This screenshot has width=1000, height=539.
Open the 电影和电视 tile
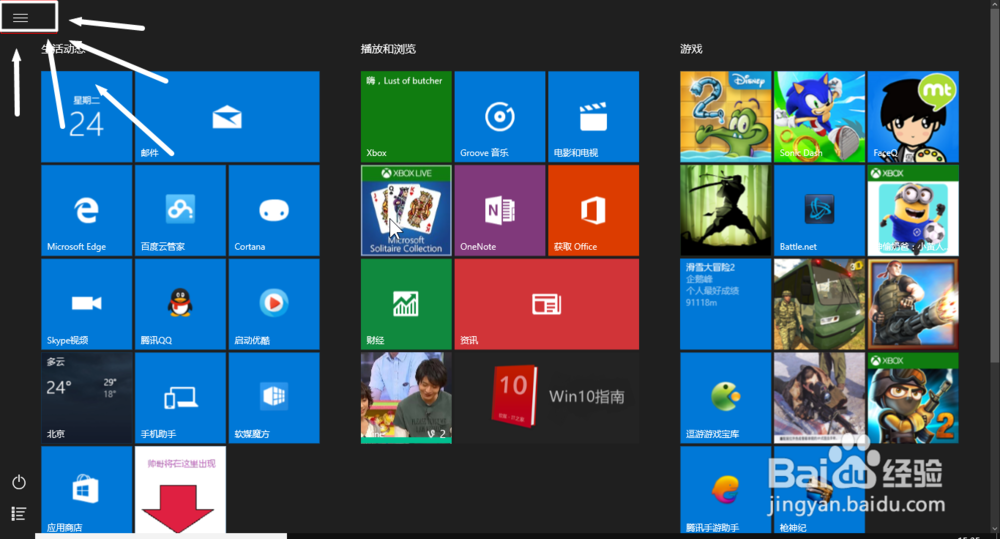coord(594,117)
